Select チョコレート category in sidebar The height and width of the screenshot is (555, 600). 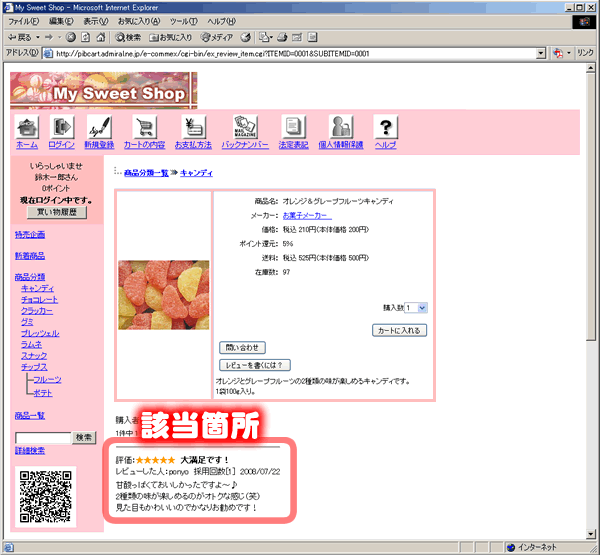click(40, 299)
